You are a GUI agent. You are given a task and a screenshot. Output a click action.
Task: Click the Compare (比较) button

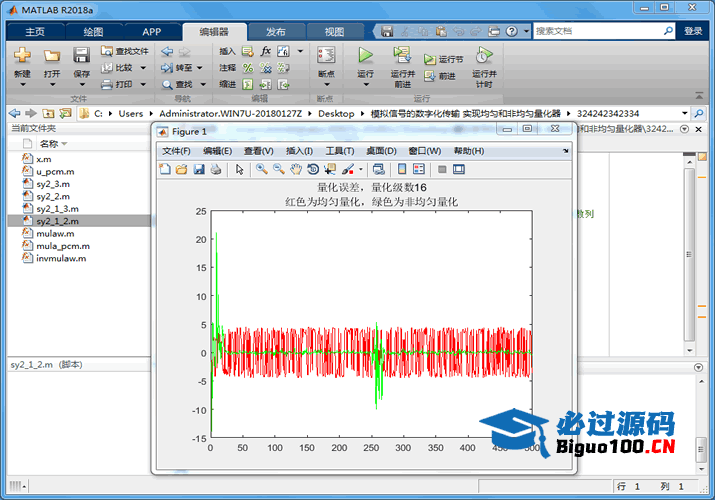tap(117, 67)
